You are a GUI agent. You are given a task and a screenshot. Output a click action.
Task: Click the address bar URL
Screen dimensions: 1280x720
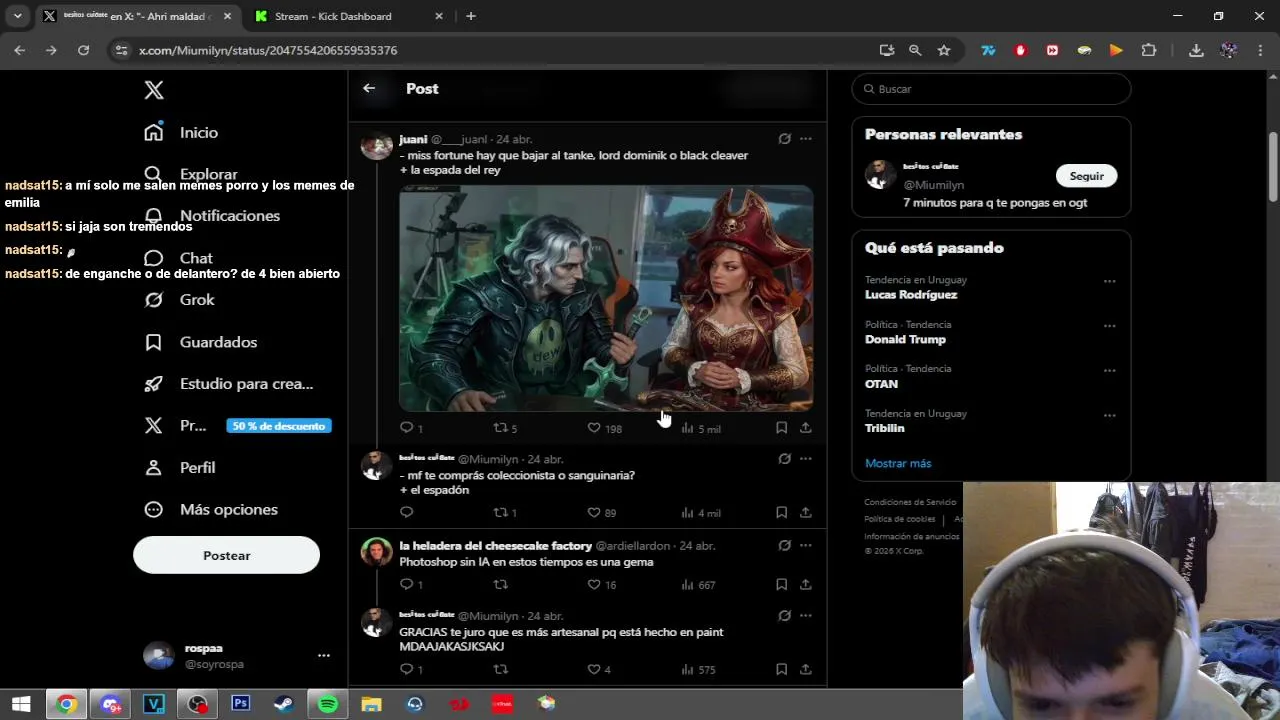tap(268, 50)
